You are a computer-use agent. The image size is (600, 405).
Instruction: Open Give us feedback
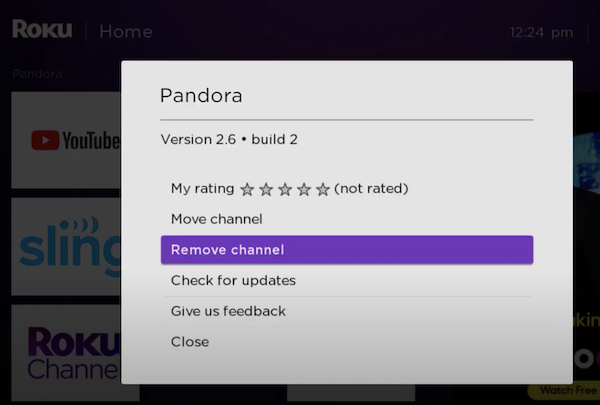tap(228, 311)
